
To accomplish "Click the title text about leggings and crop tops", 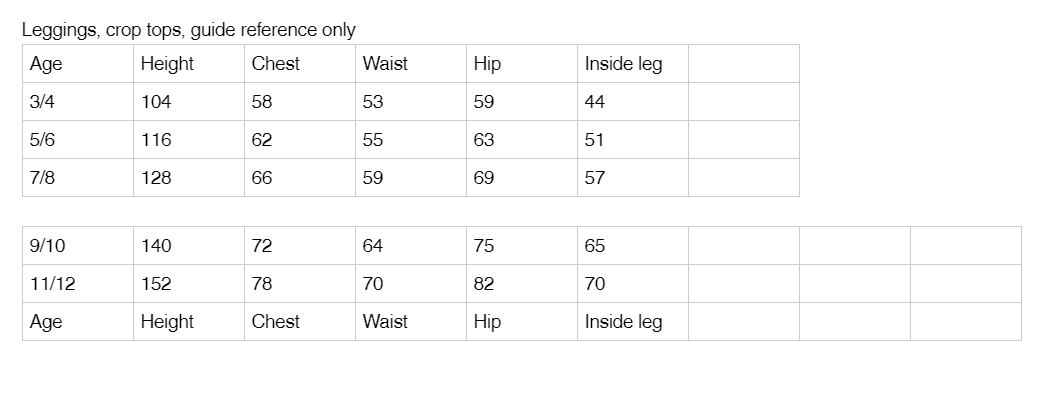I will click(x=189, y=30).
